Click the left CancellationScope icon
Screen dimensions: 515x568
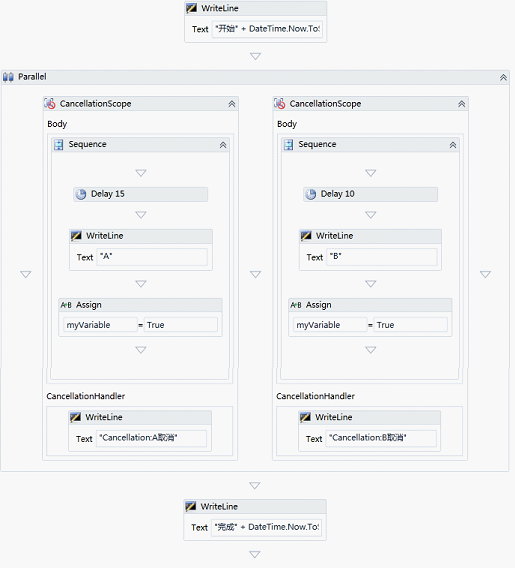[x=50, y=104]
